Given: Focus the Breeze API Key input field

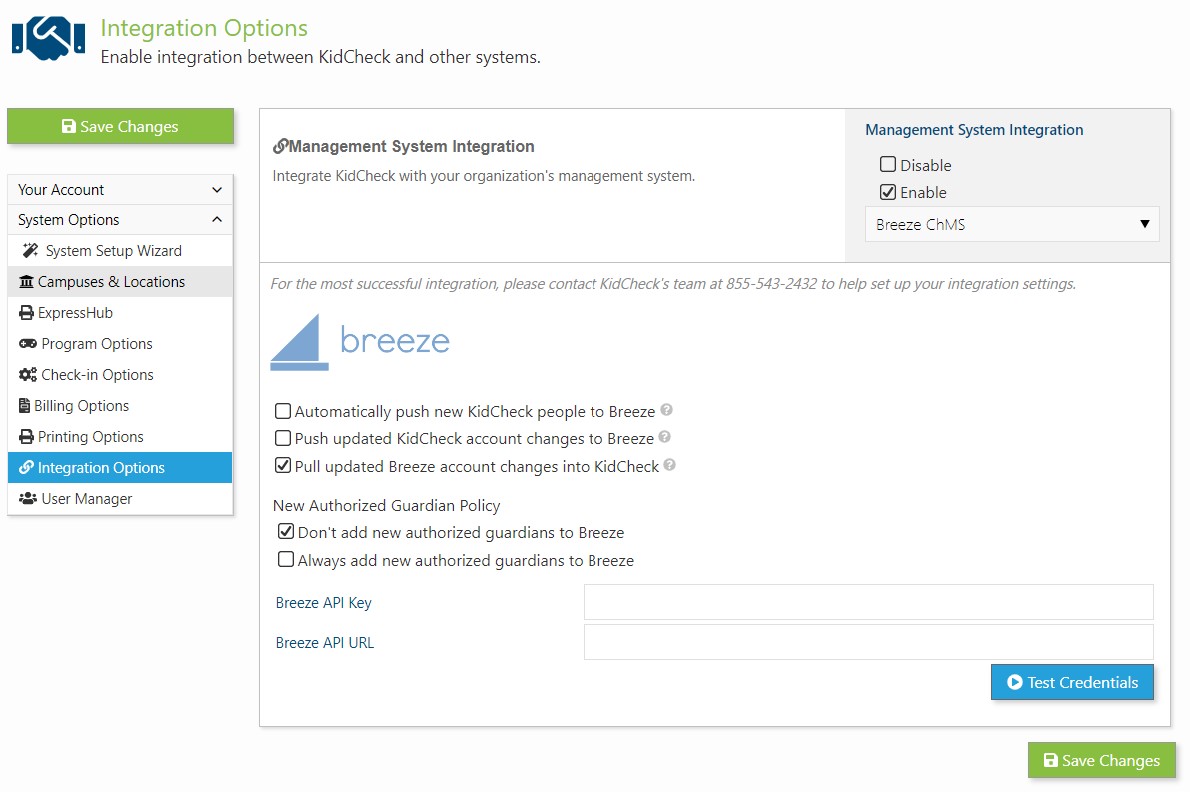Looking at the screenshot, I should 868,602.
